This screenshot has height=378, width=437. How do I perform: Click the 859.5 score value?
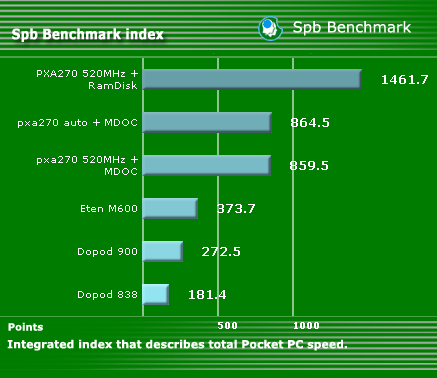(x=309, y=166)
